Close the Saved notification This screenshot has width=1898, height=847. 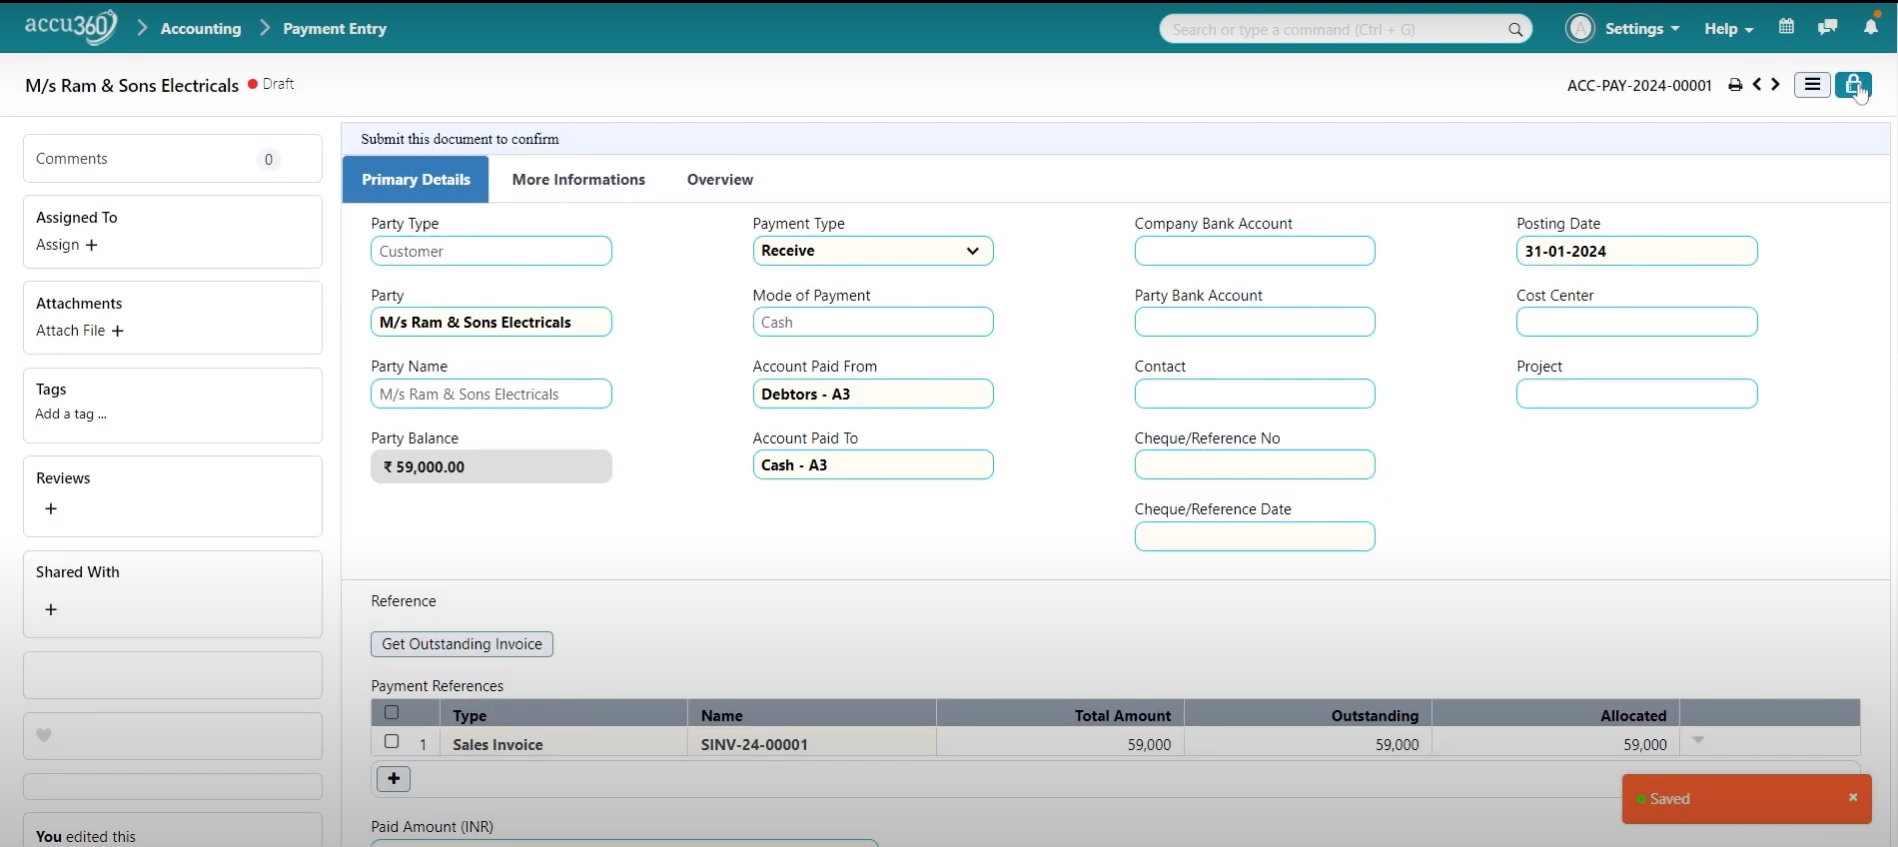1853,797
